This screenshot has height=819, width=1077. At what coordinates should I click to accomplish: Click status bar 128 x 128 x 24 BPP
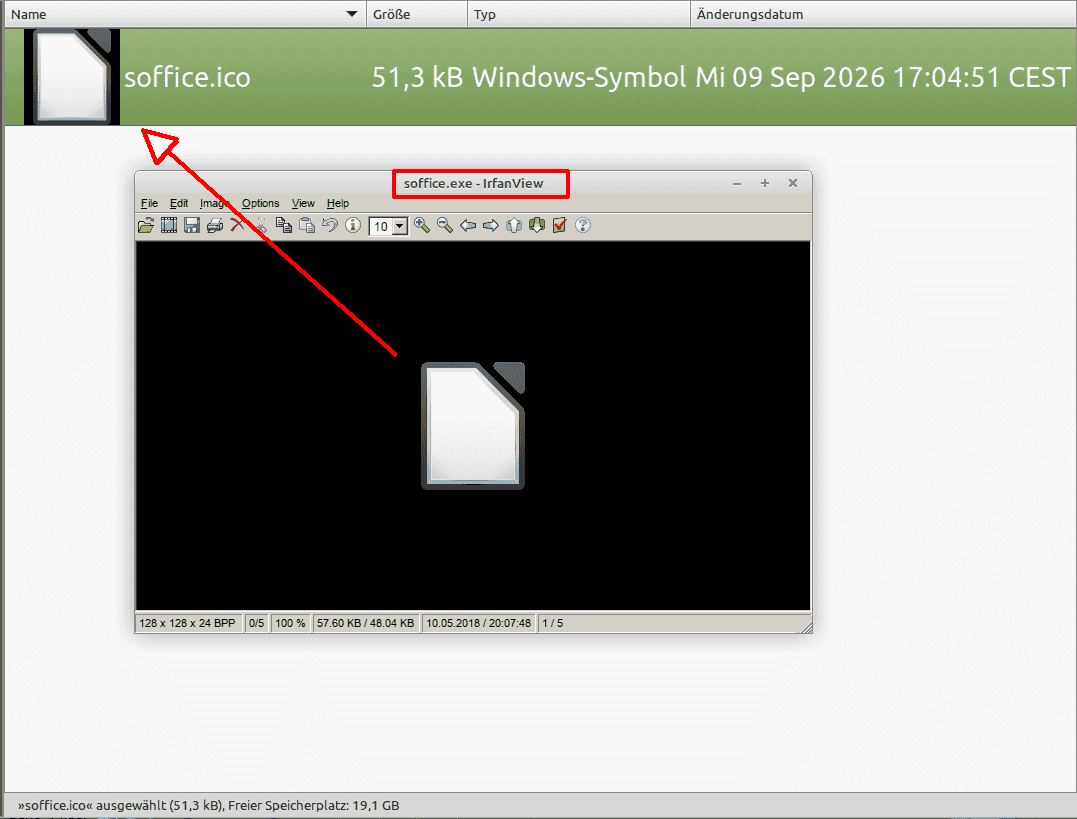pyautogui.click(x=188, y=623)
